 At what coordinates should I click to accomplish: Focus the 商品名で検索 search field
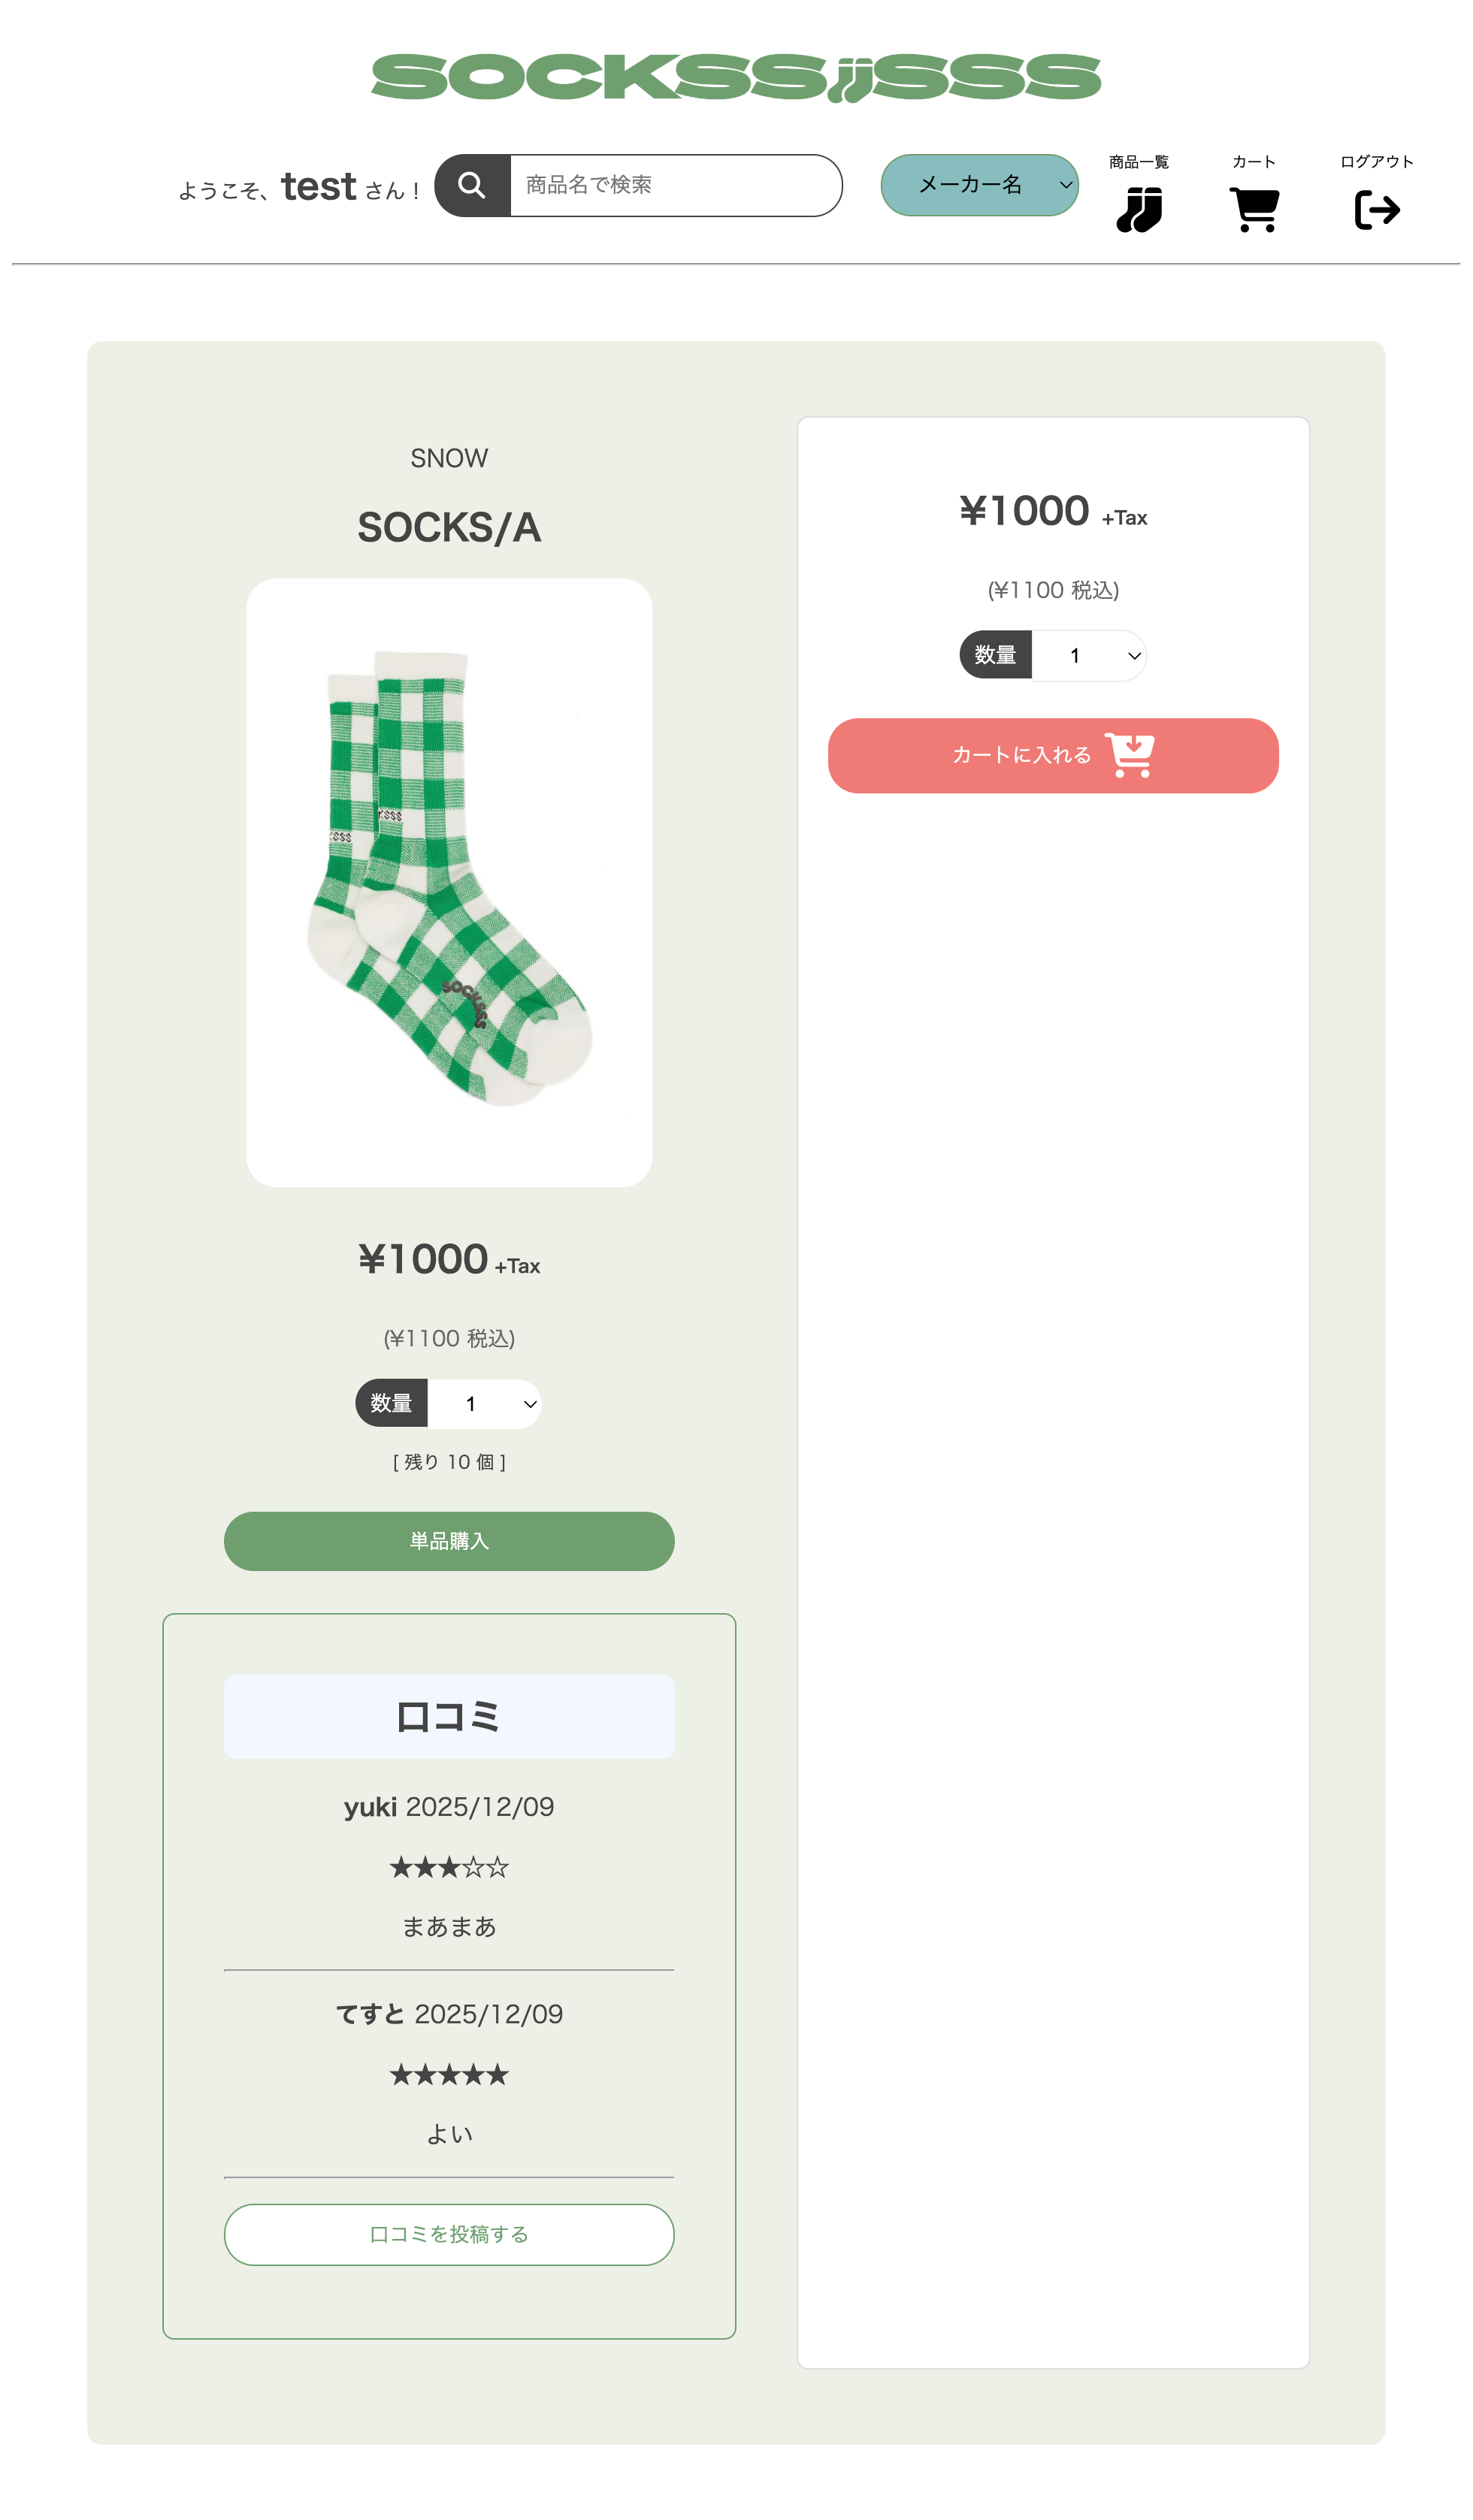click(675, 185)
